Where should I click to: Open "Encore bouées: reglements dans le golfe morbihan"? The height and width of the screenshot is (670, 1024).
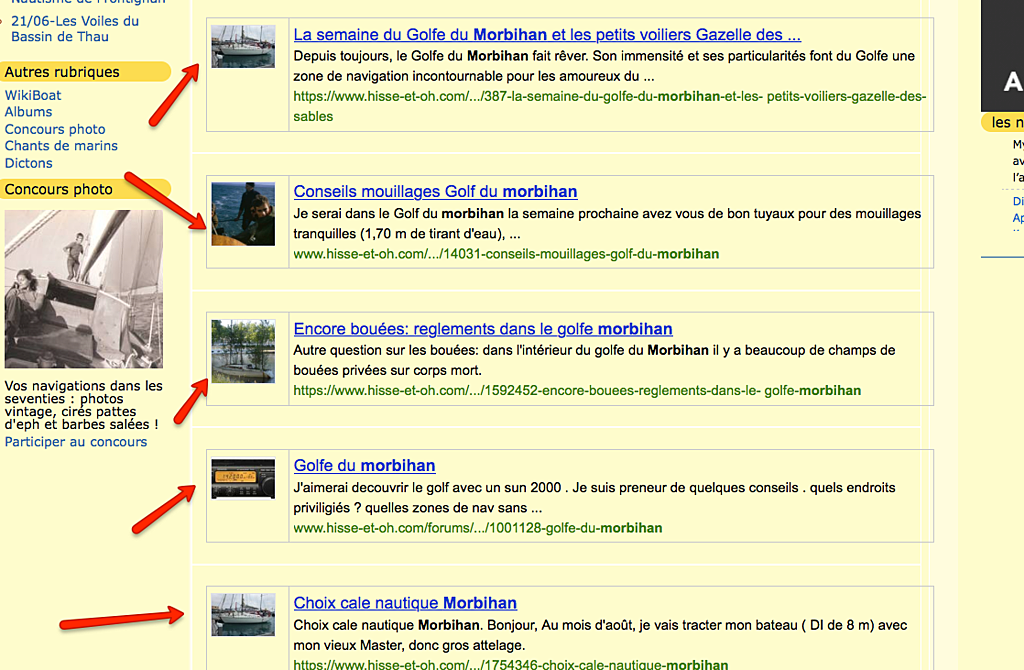click(x=483, y=328)
